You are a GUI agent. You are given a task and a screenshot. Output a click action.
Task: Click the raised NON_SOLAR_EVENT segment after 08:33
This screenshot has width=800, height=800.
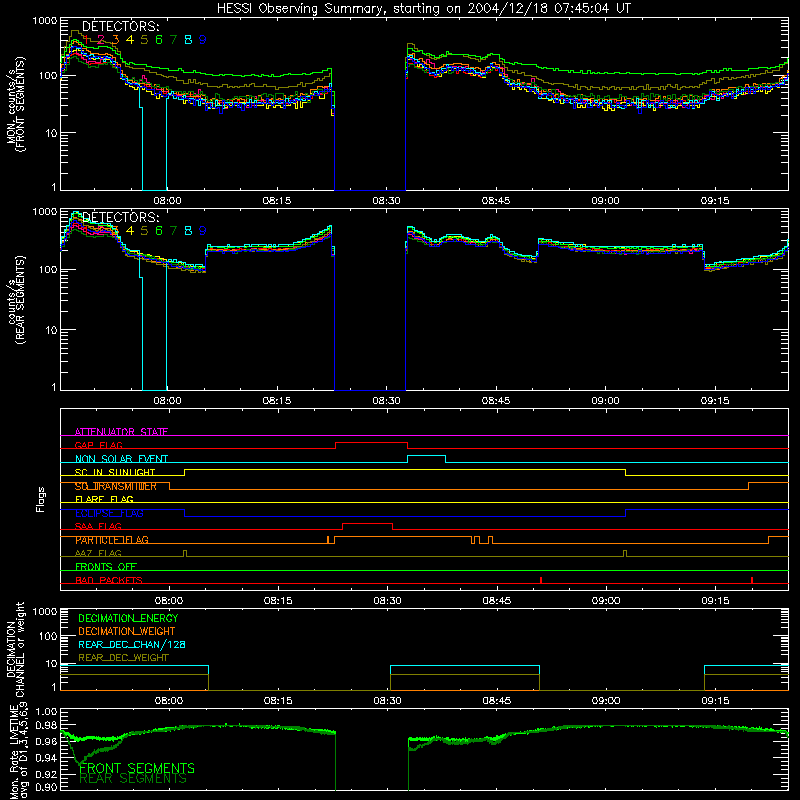tap(427, 456)
